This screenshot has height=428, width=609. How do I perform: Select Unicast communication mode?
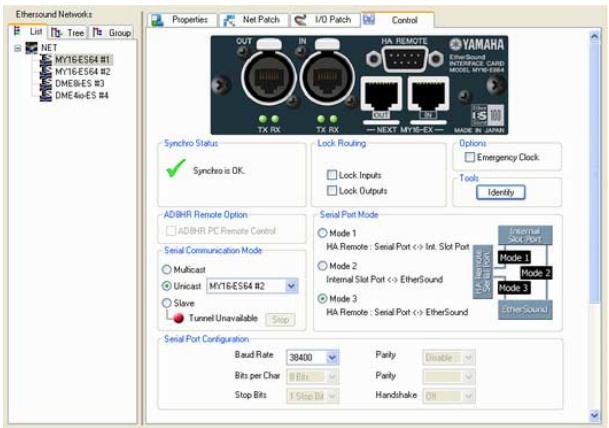pos(167,286)
